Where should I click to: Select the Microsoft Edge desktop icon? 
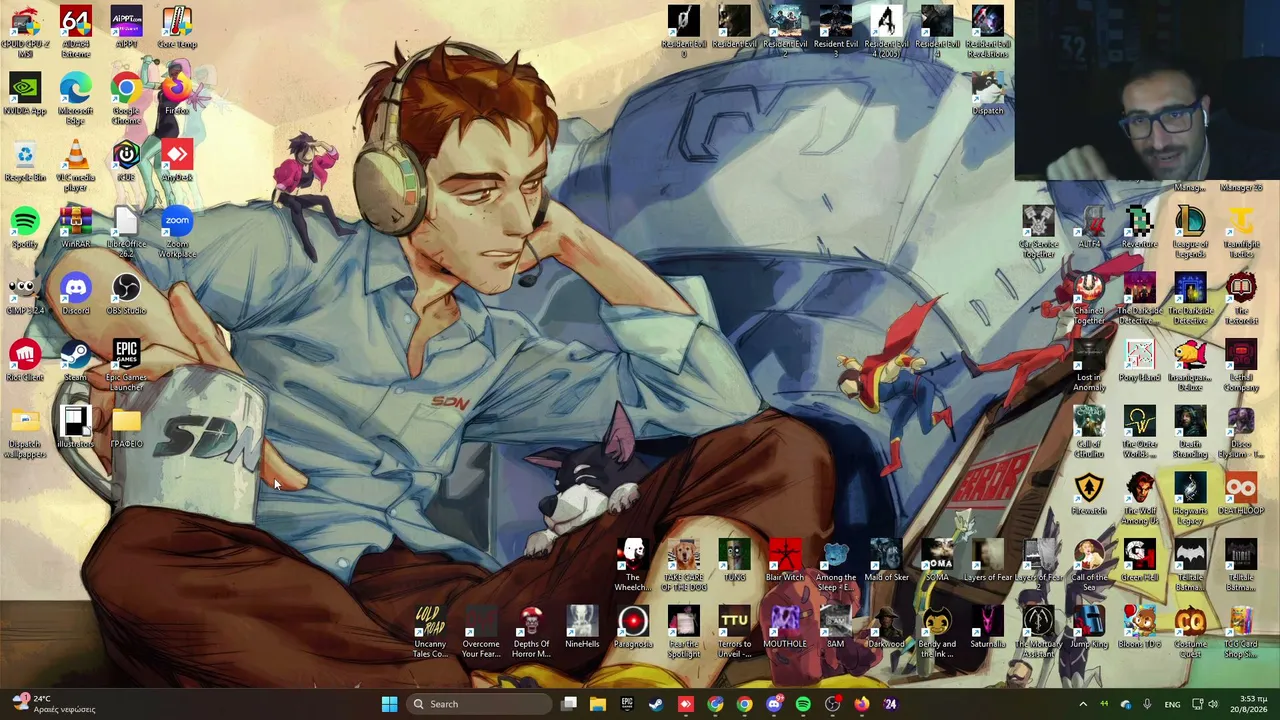pos(75,99)
